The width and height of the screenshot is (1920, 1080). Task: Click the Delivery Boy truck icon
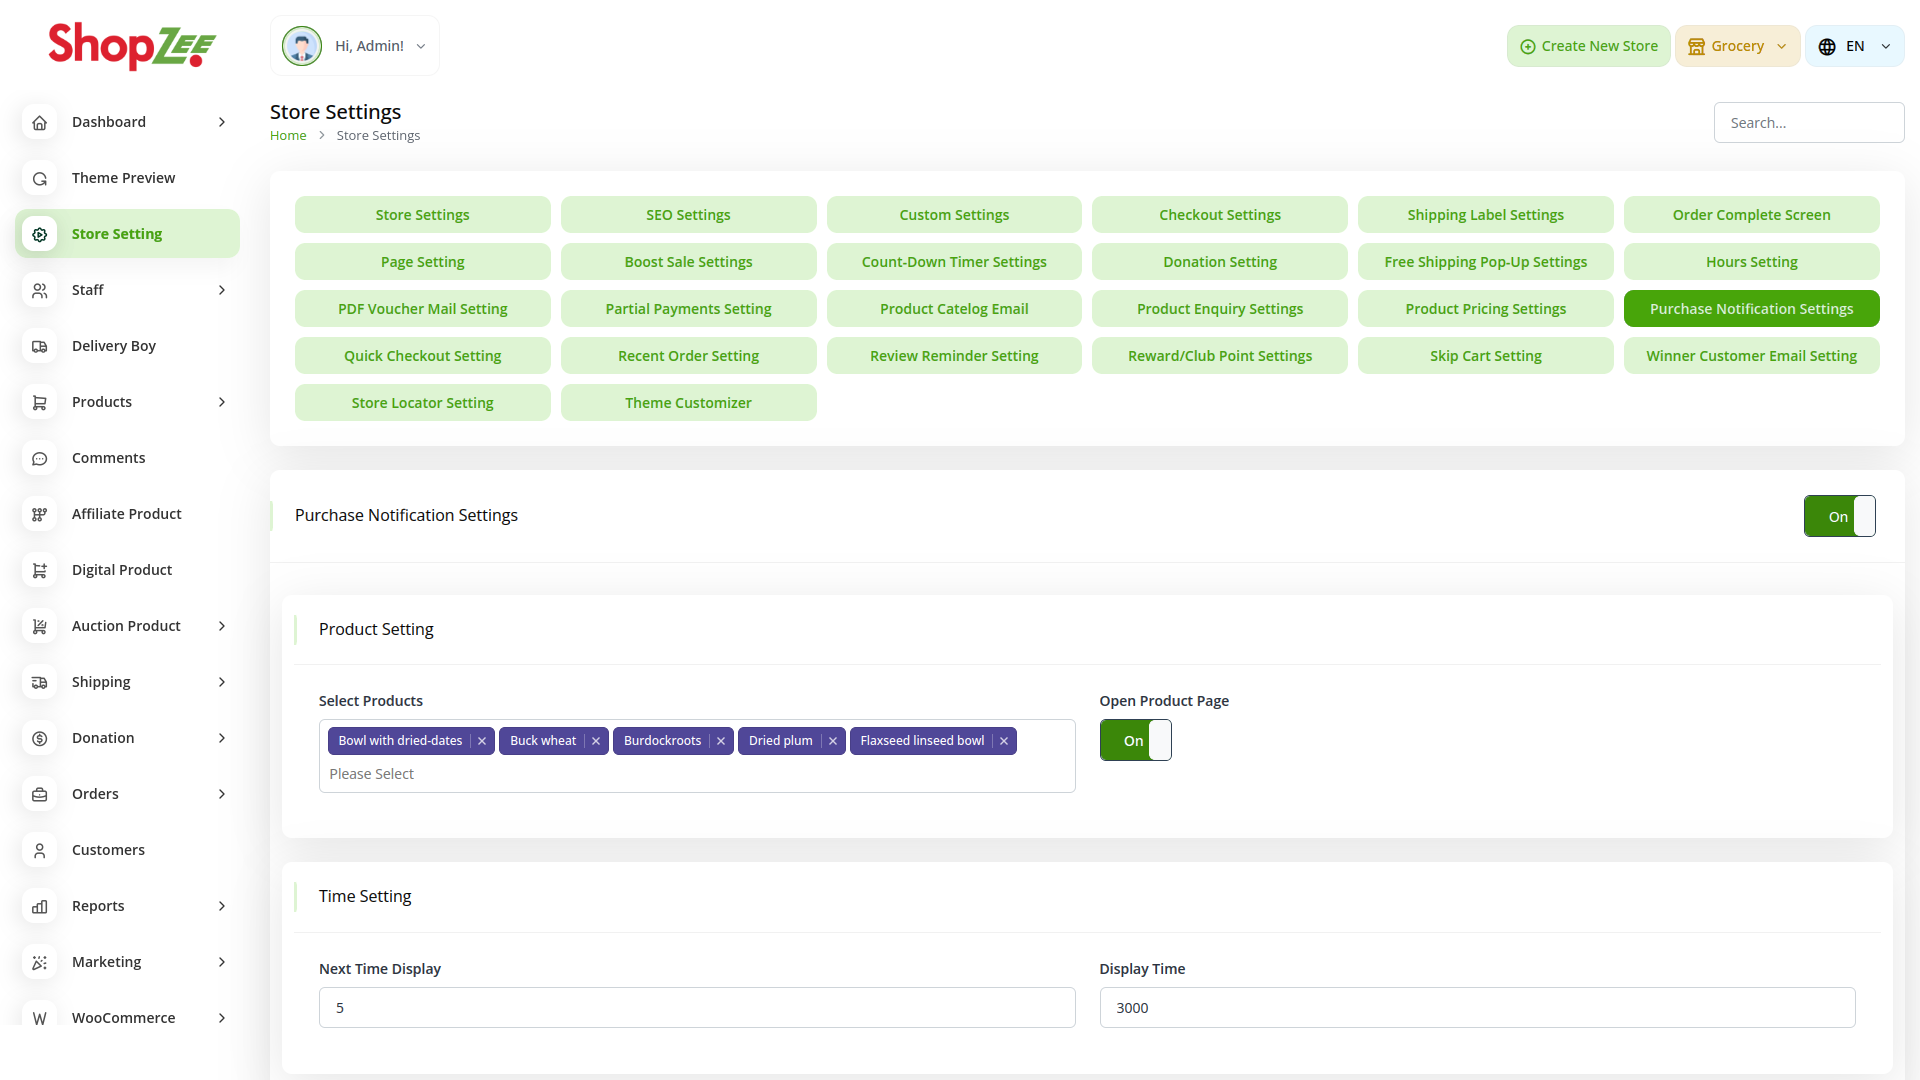pos(40,346)
